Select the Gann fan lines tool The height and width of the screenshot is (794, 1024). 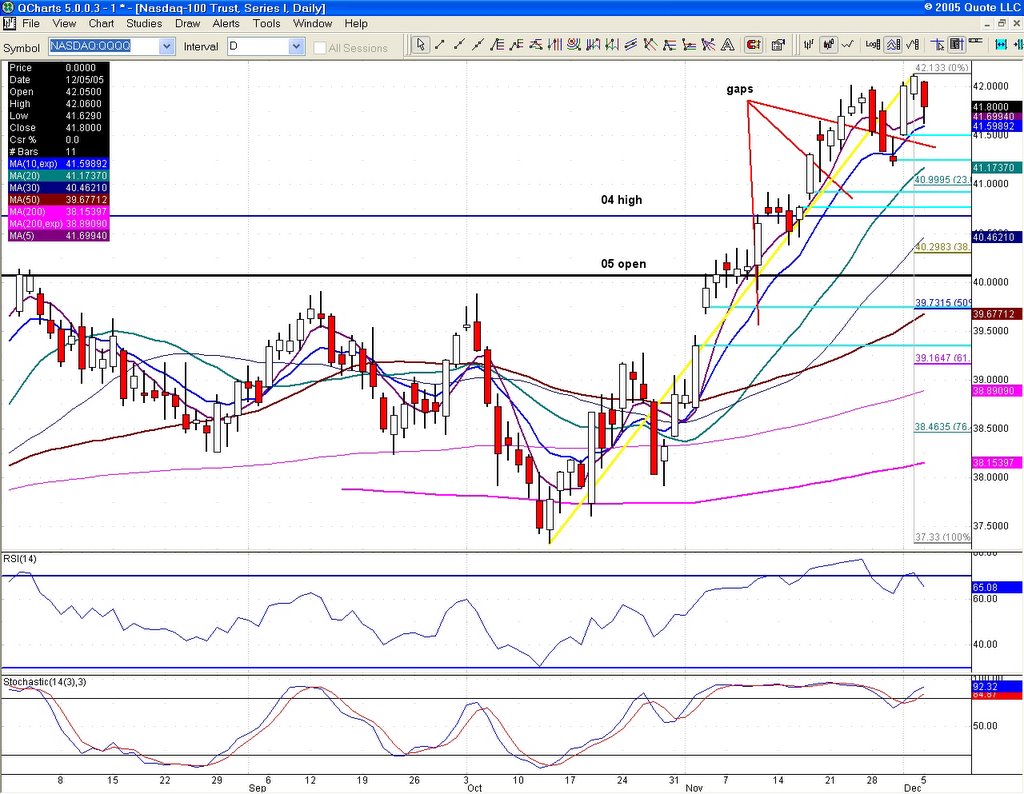pyautogui.click(x=708, y=44)
